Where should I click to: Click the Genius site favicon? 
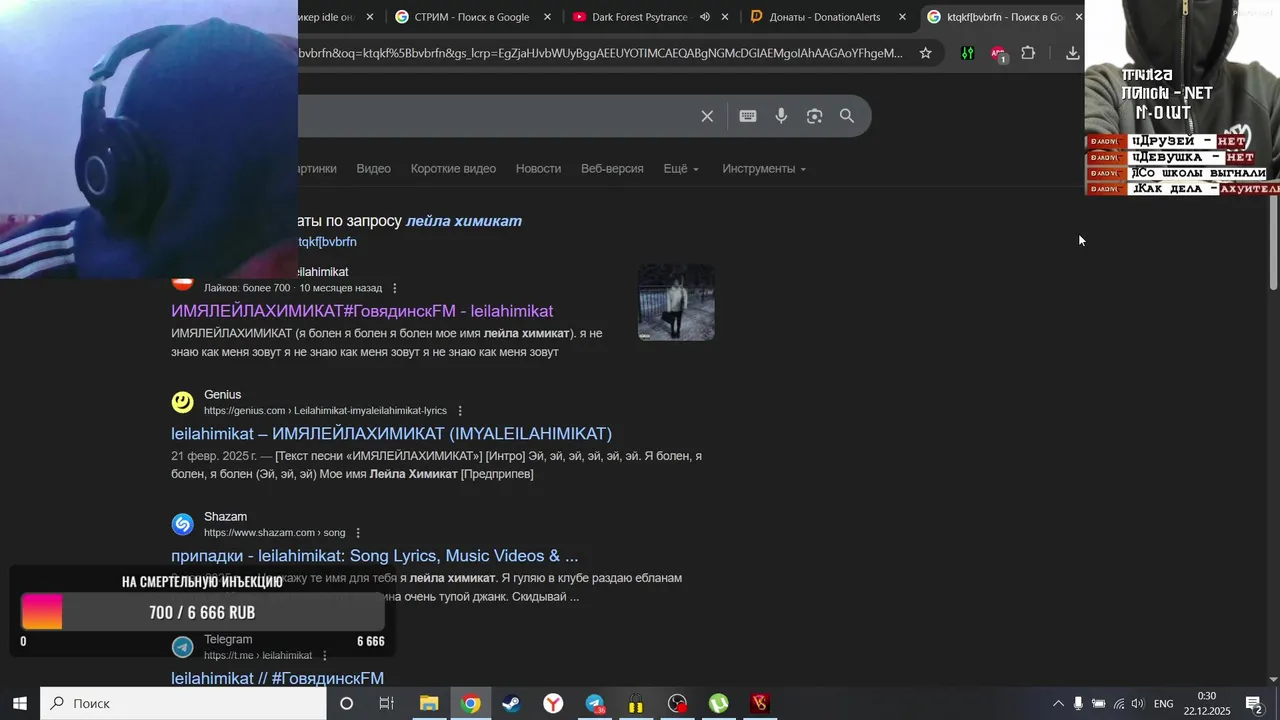182,402
